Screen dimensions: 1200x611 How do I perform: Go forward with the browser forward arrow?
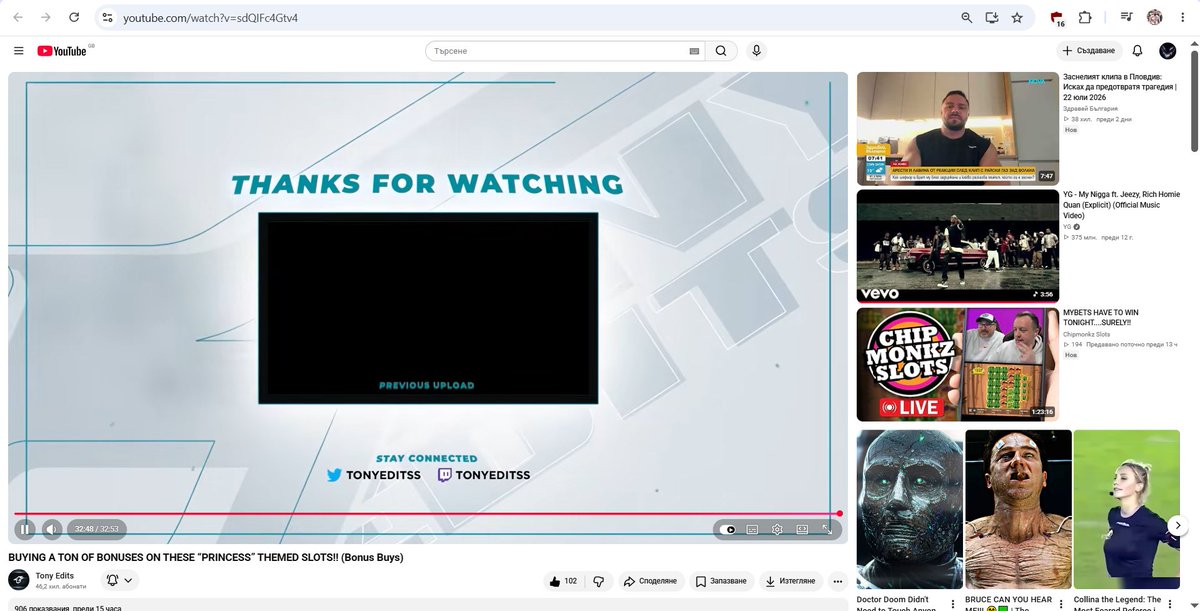46,18
